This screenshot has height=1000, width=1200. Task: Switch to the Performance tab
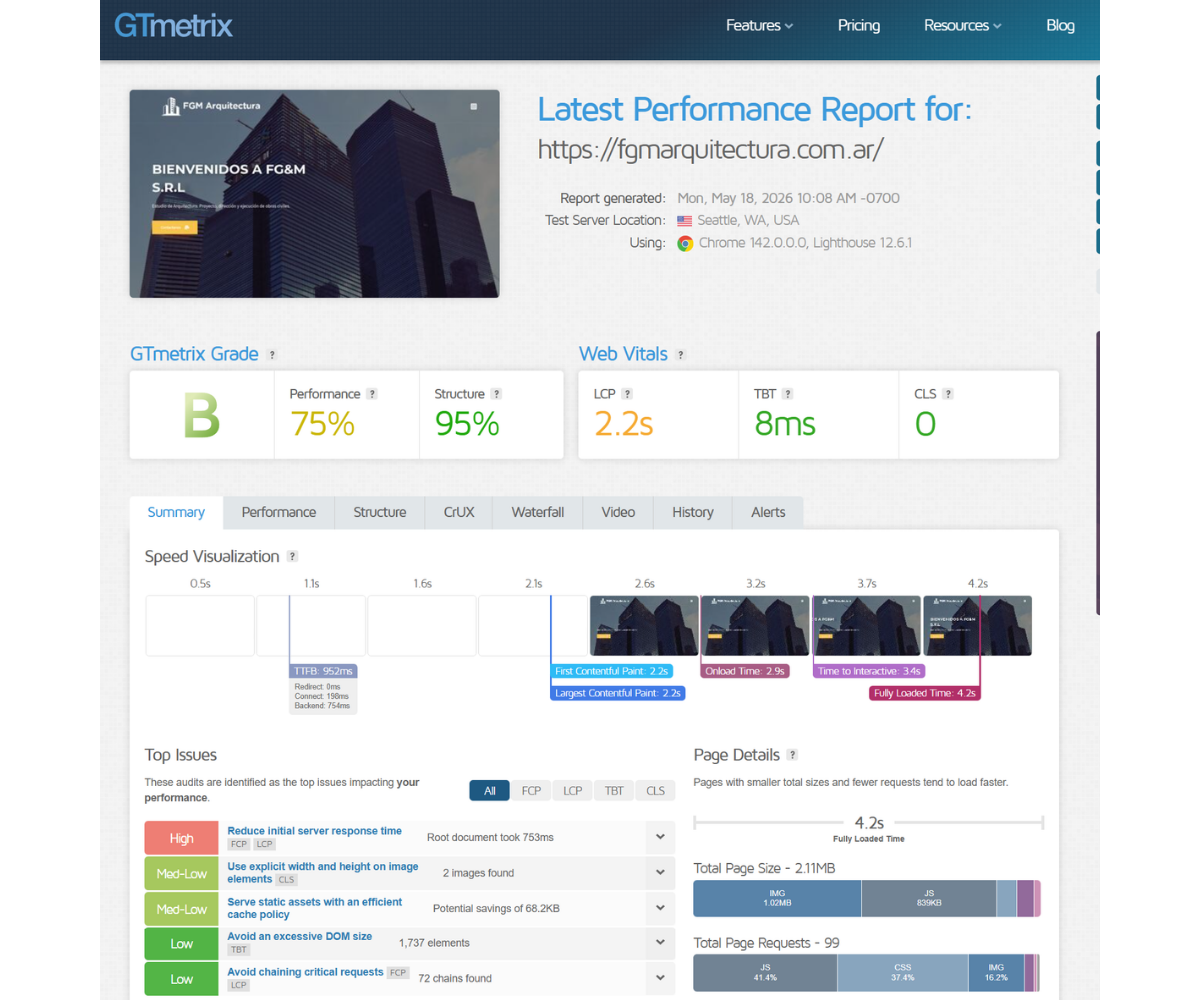(x=279, y=512)
